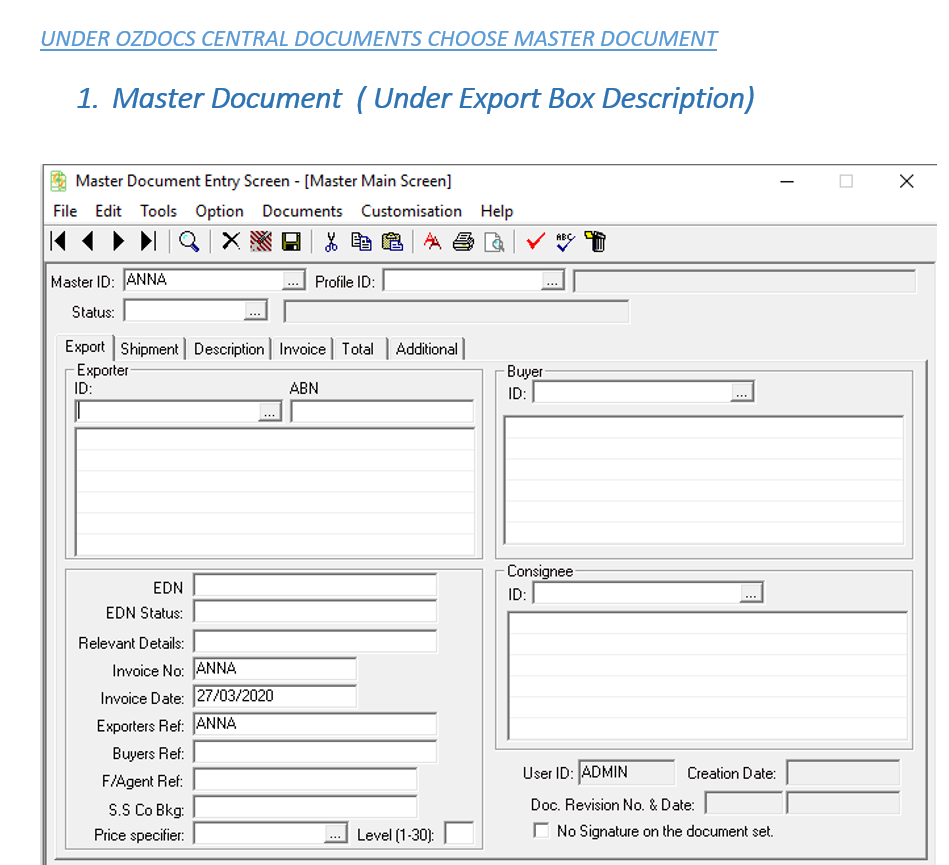The width and height of the screenshot is (949, 865).
Task: Click the S.S Co Bkg field
Action: (305, 807)
